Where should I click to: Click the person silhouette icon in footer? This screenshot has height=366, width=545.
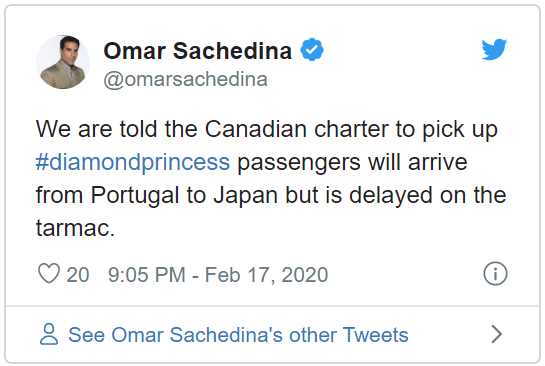pyautogui.click(x=49, y=334)
